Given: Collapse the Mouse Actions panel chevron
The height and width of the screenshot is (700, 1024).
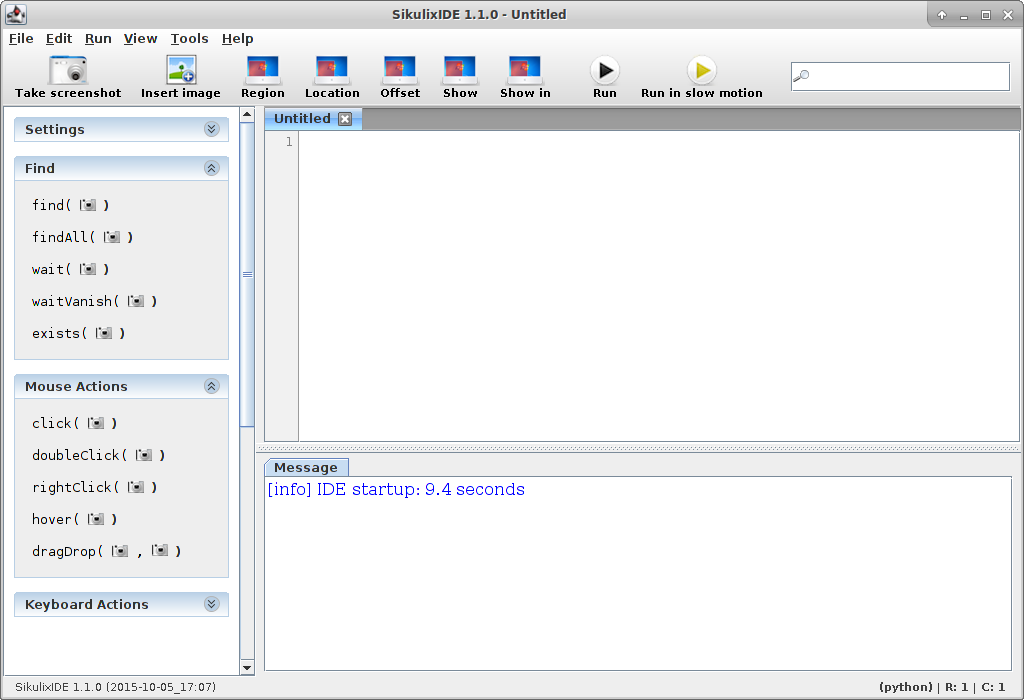Looking at the screenshot, I should [x=212, y=386].
